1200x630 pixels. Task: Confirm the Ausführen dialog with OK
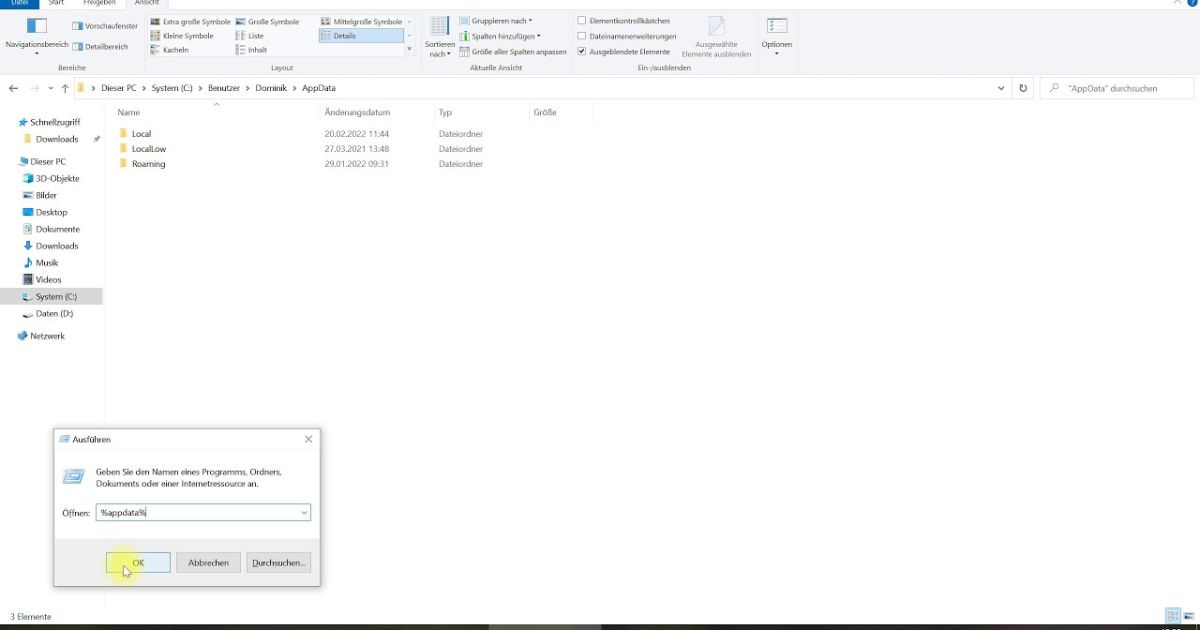(137, 562)
